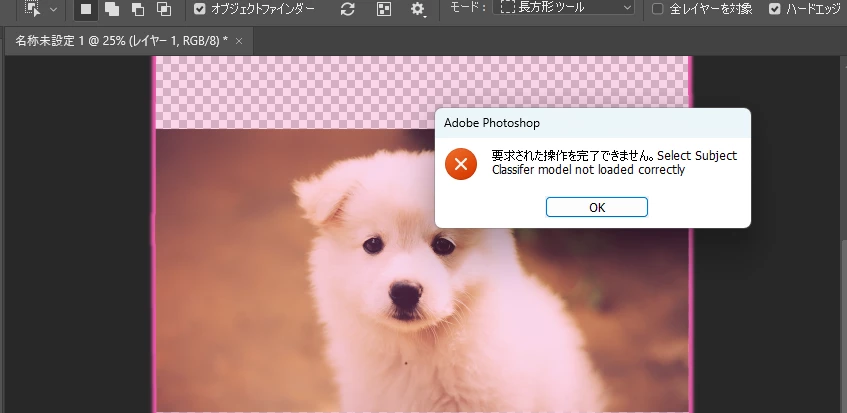Click the red error icon in dialog
Screen dimensions: 847x413
(461, 164)
